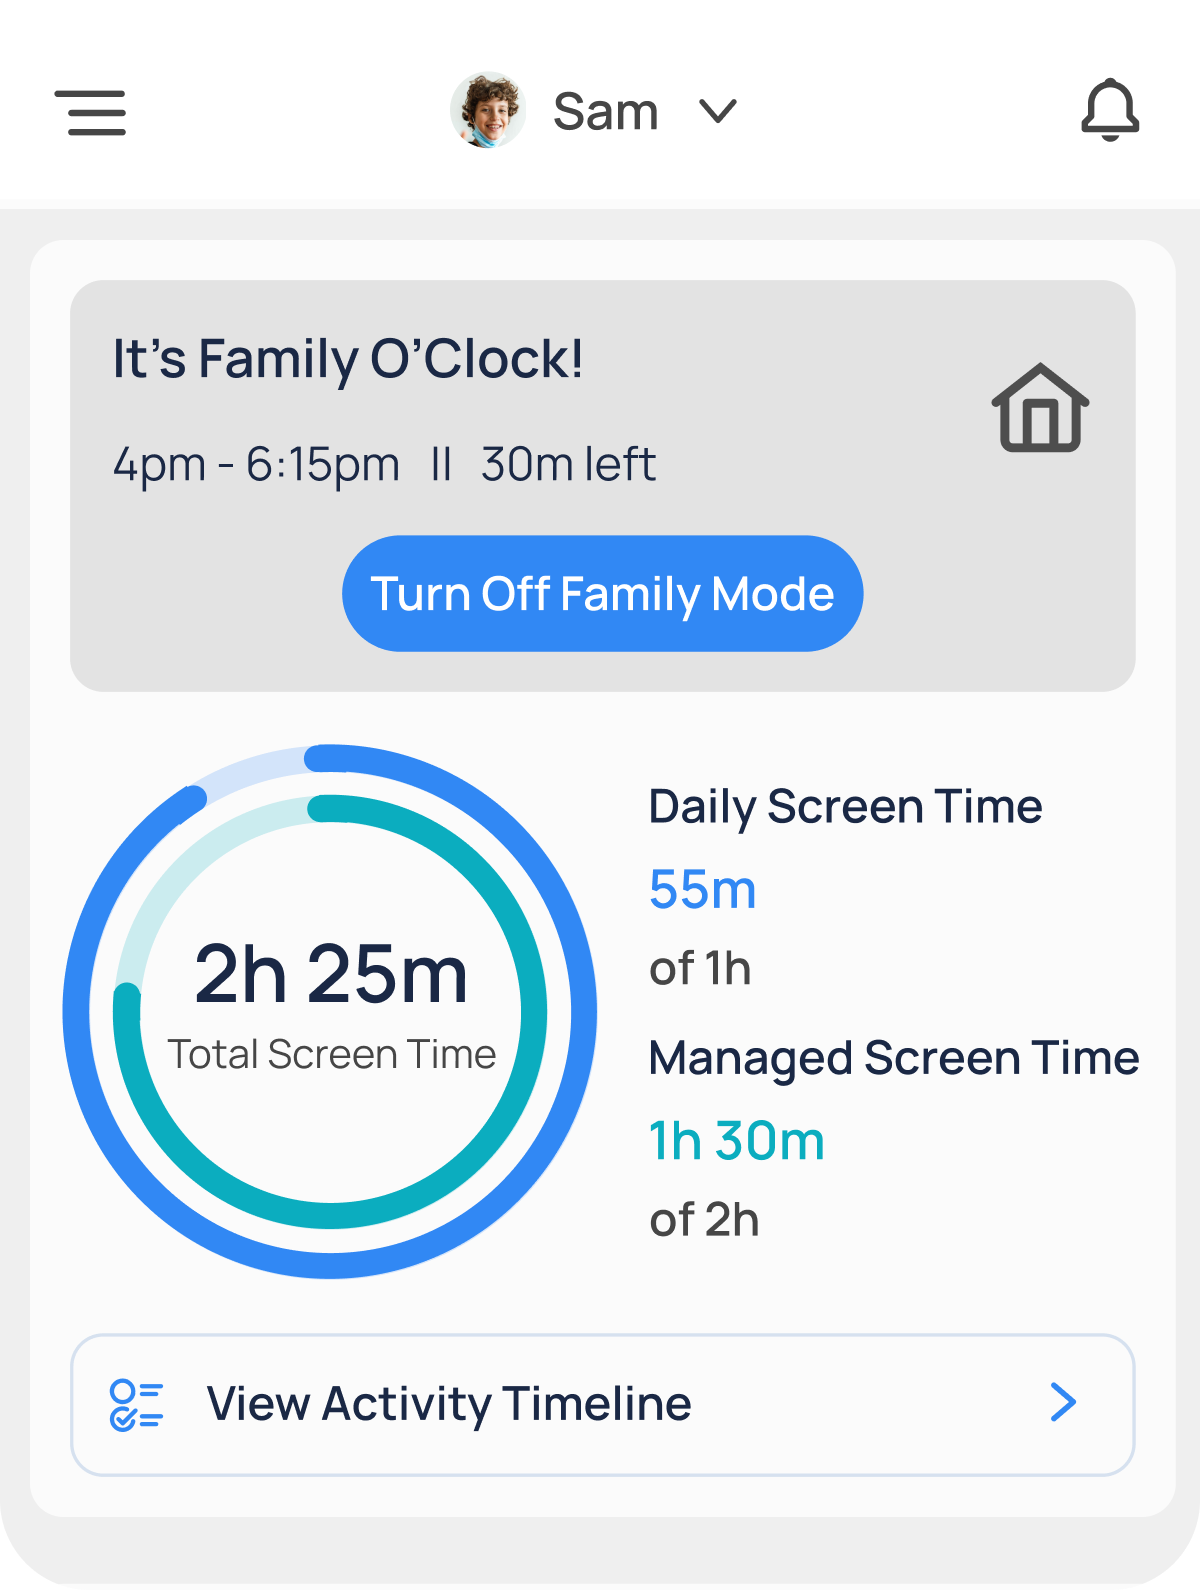Click the Sam profile name
This screenshot has height=1590, width=1200.
606,112
